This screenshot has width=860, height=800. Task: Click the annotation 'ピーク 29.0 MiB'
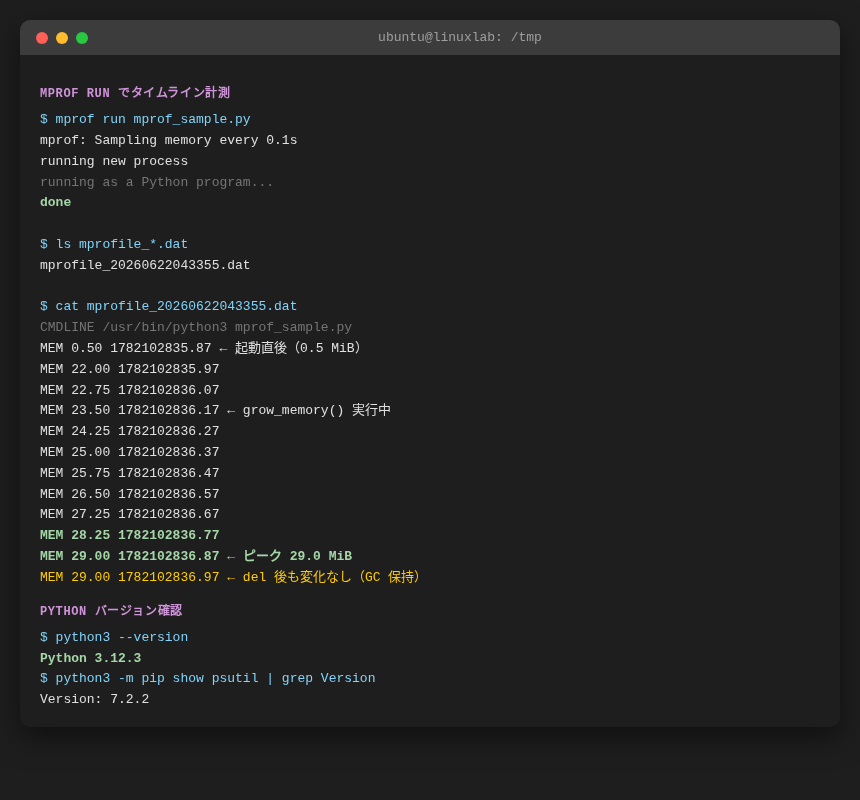tap(297, 556)
